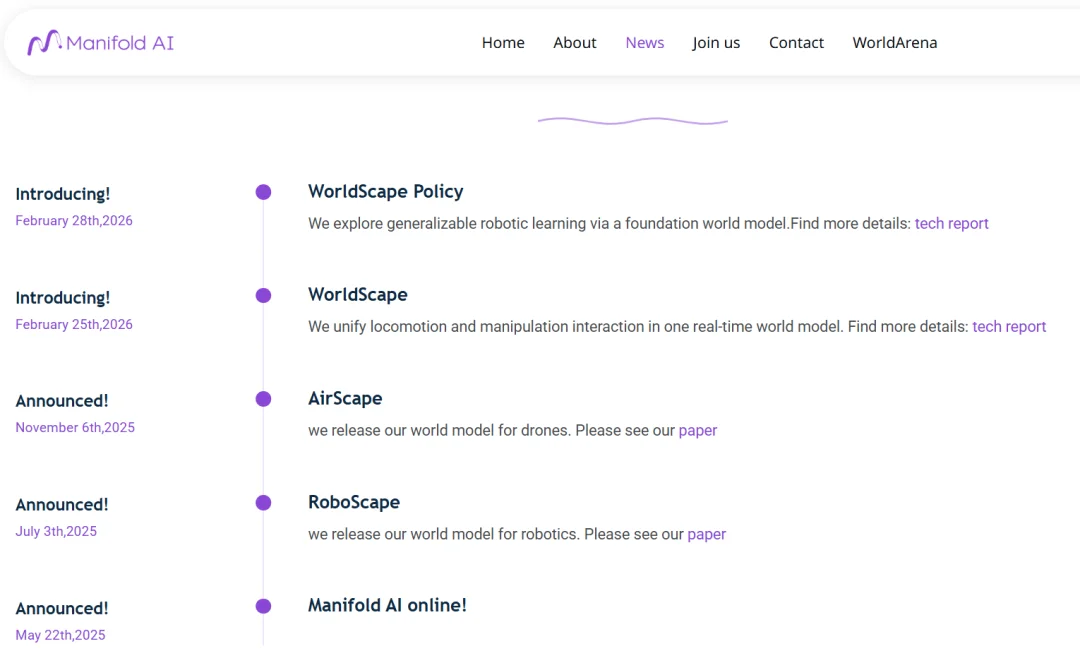
Task: Click the purple wave divider graphic
Action: 632,120
